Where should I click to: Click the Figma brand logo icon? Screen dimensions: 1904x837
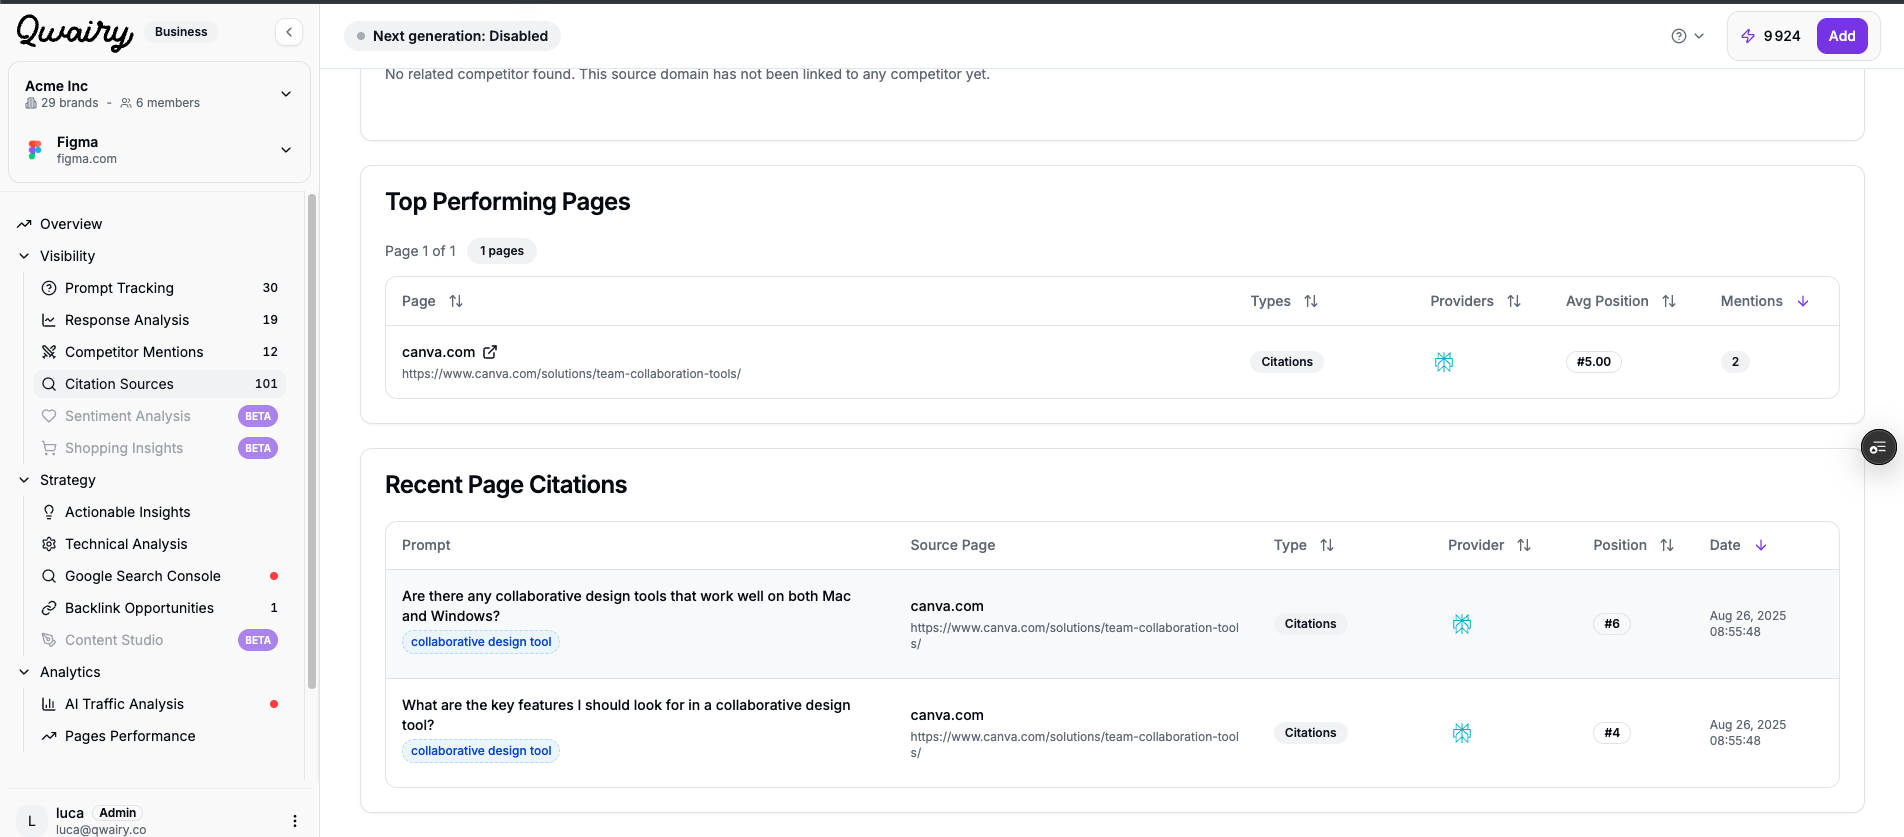[35, 150]
